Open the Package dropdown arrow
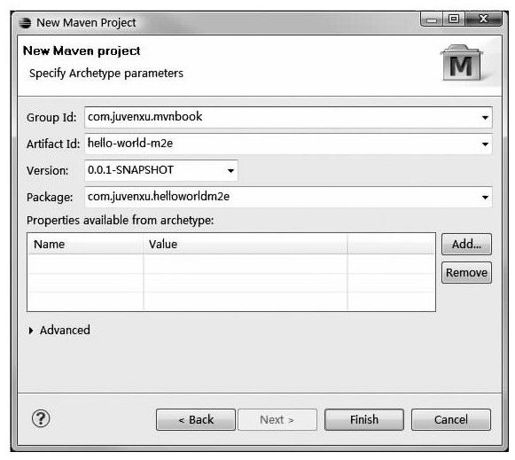 tap(485, 197)
